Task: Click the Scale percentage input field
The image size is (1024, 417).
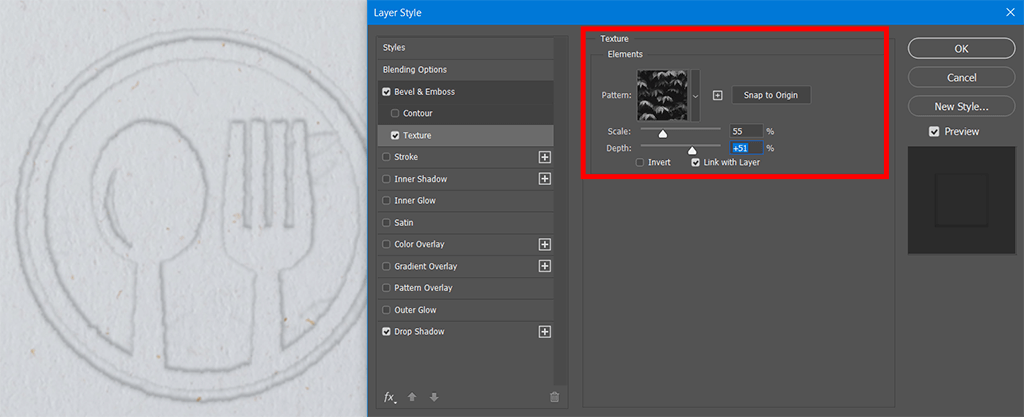Action: (746, 131)
